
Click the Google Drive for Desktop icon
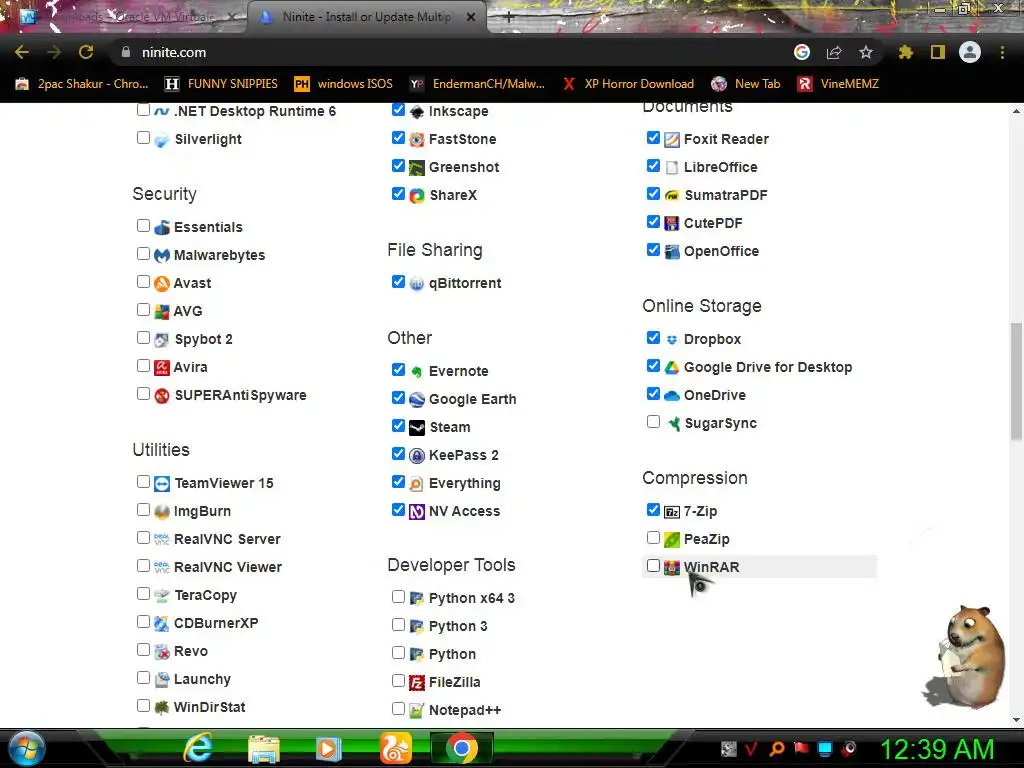tap(672, 368)
